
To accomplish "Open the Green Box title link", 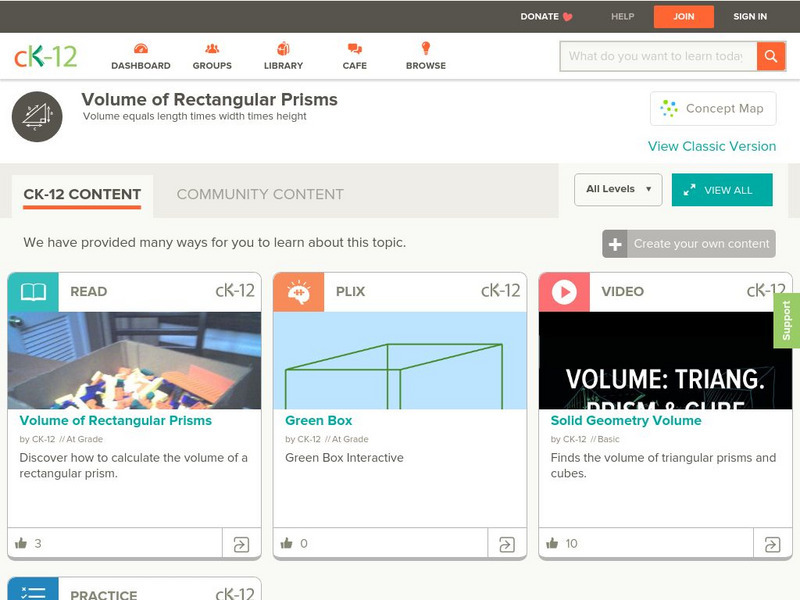I will point(318,420).
